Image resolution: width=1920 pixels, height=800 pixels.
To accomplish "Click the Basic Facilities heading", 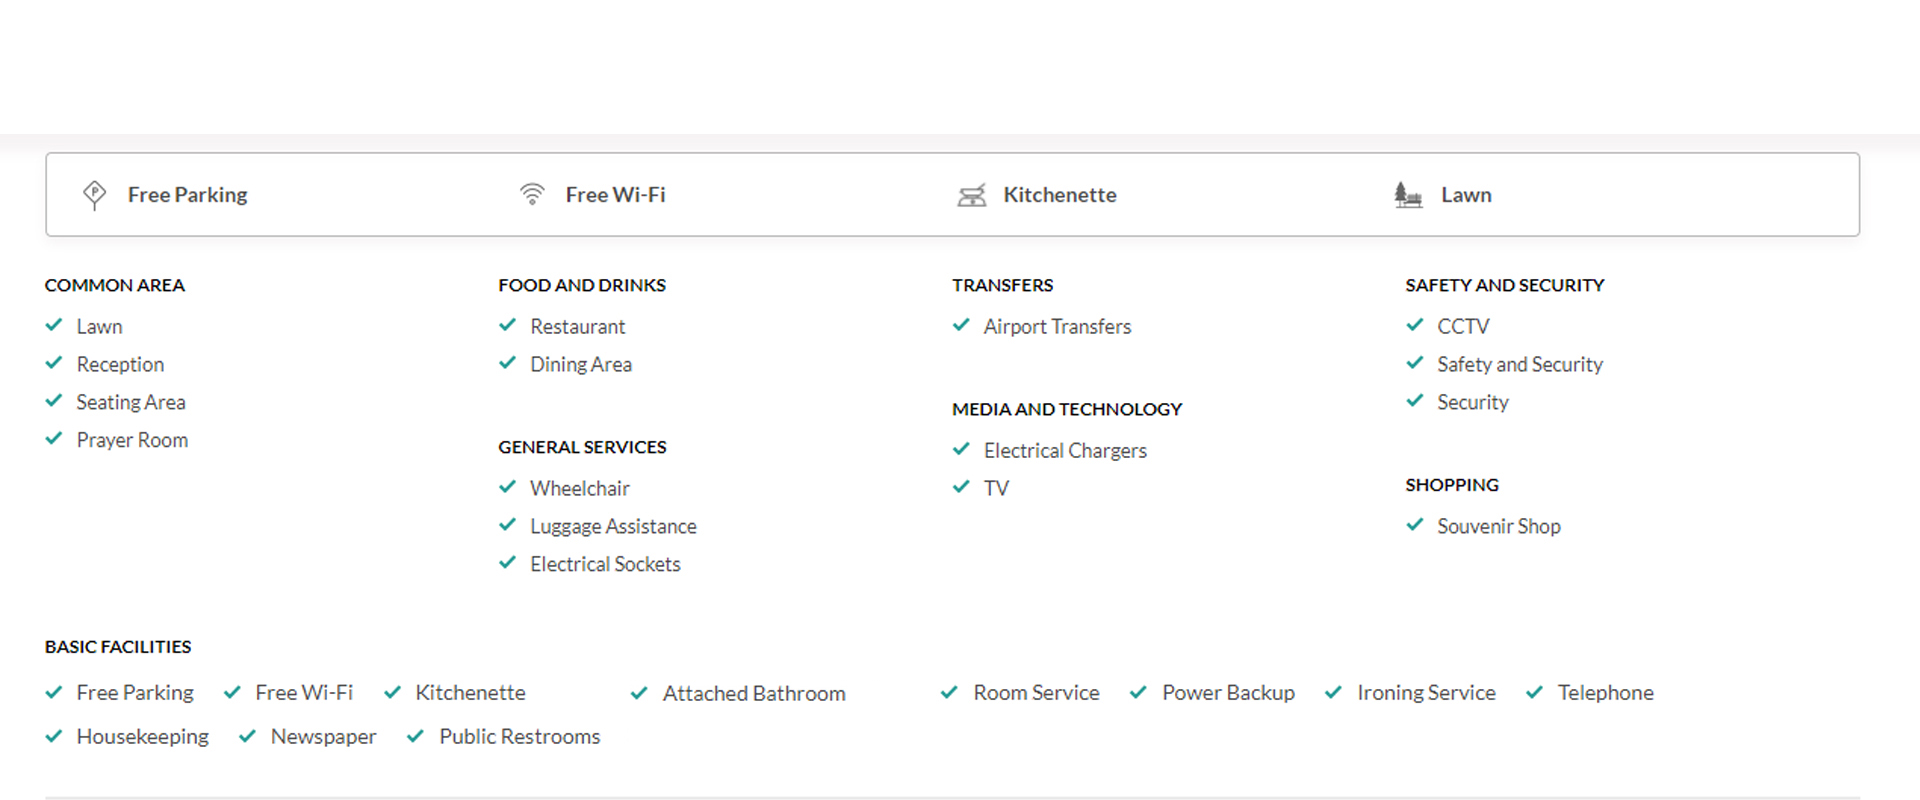I will (x=118, y=647).
